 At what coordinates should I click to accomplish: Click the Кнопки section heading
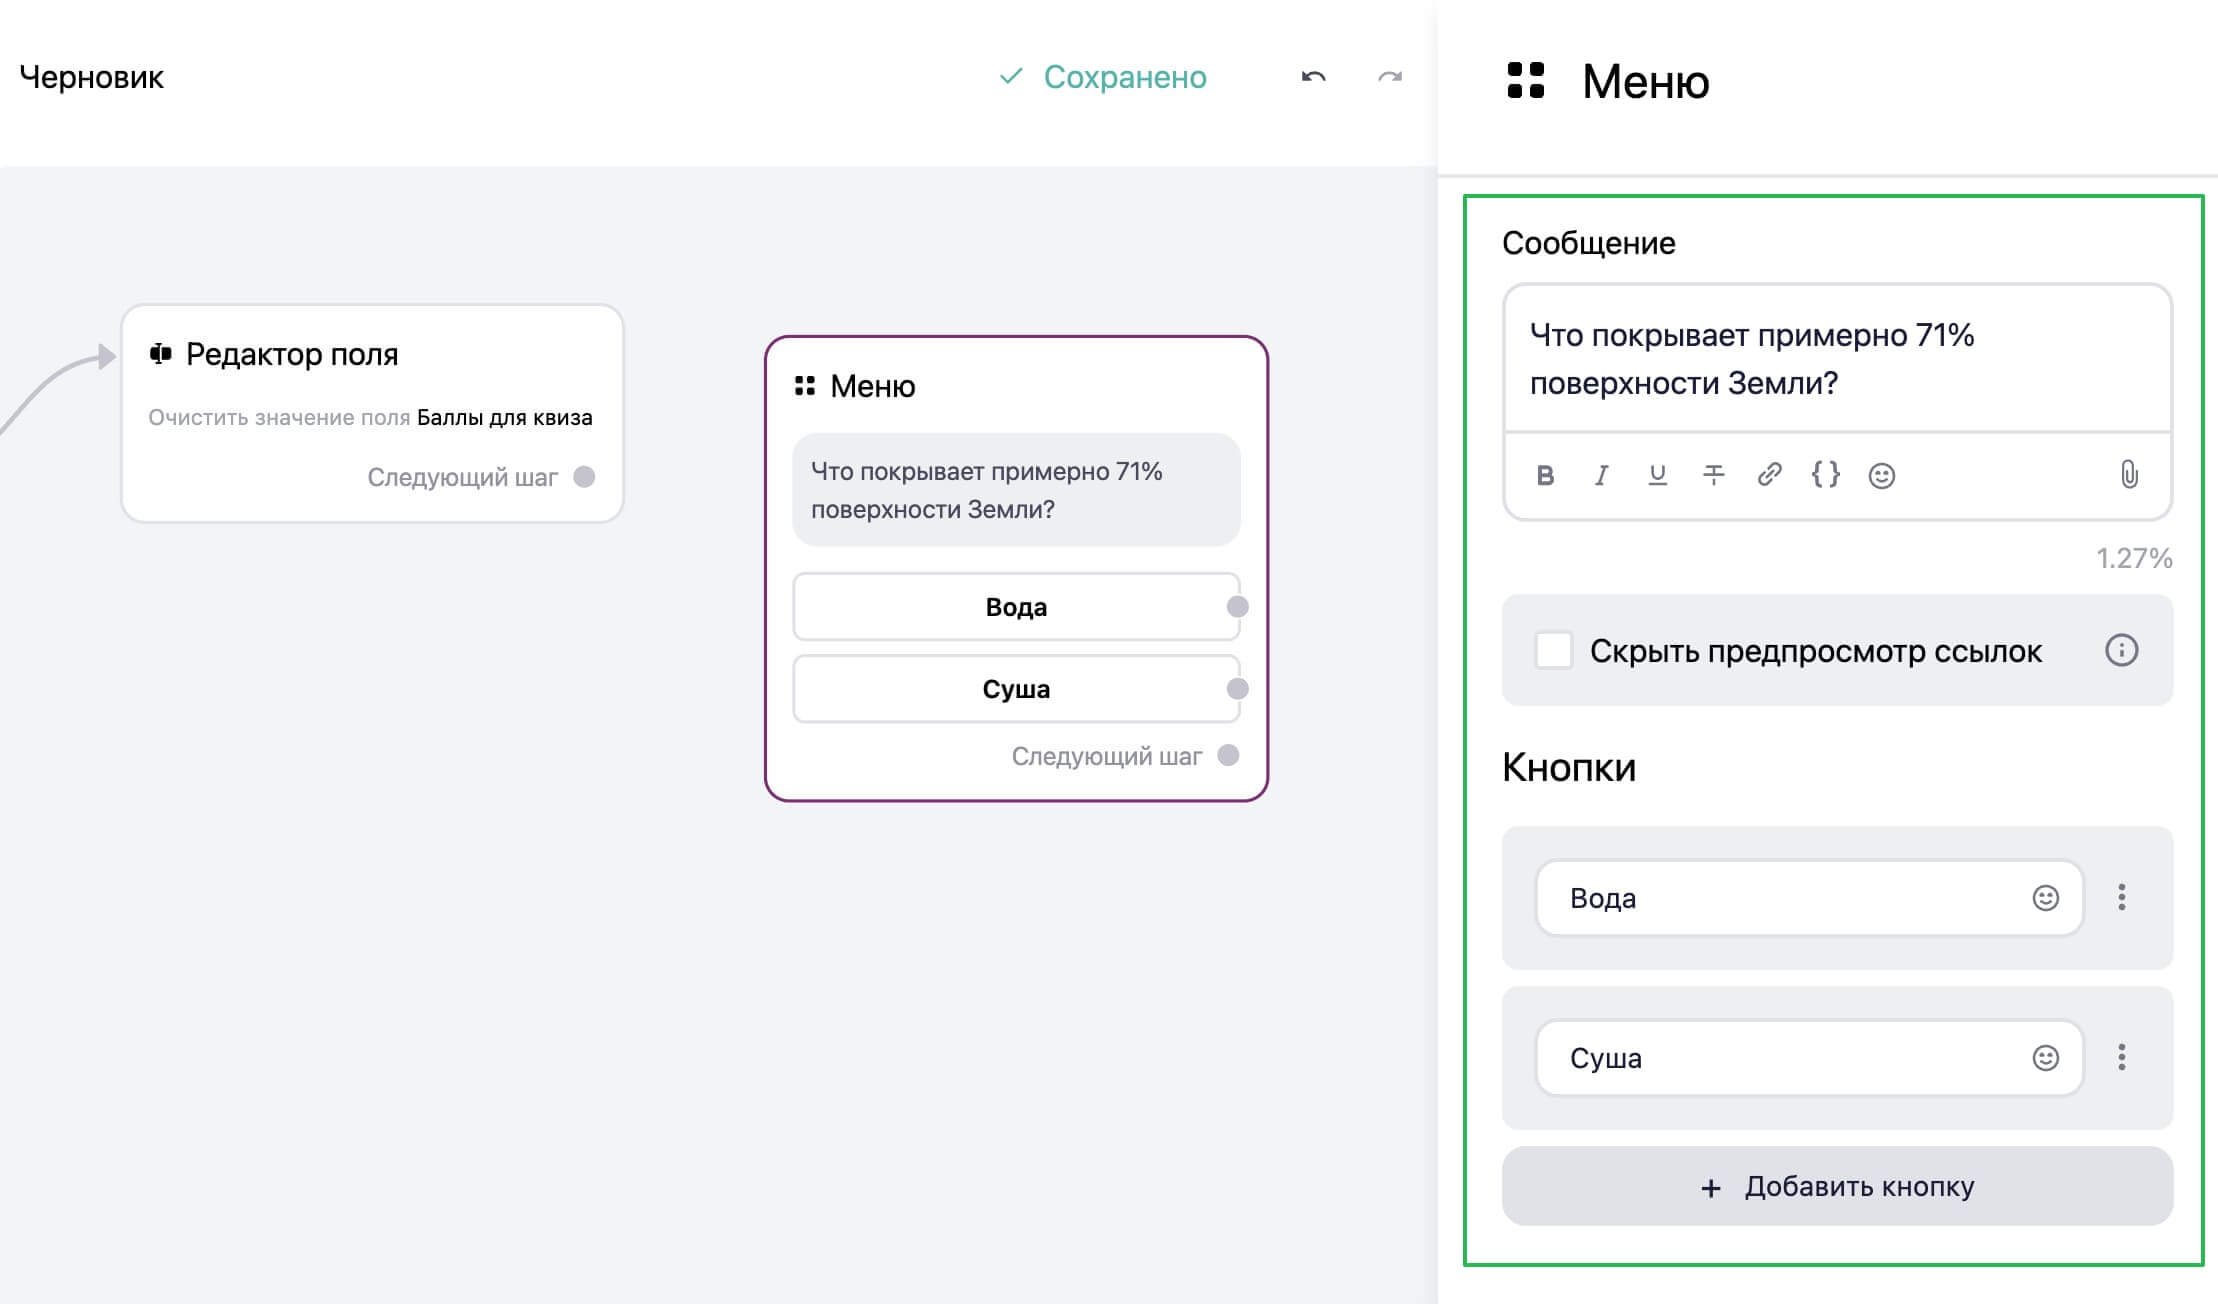(1569, 768)
